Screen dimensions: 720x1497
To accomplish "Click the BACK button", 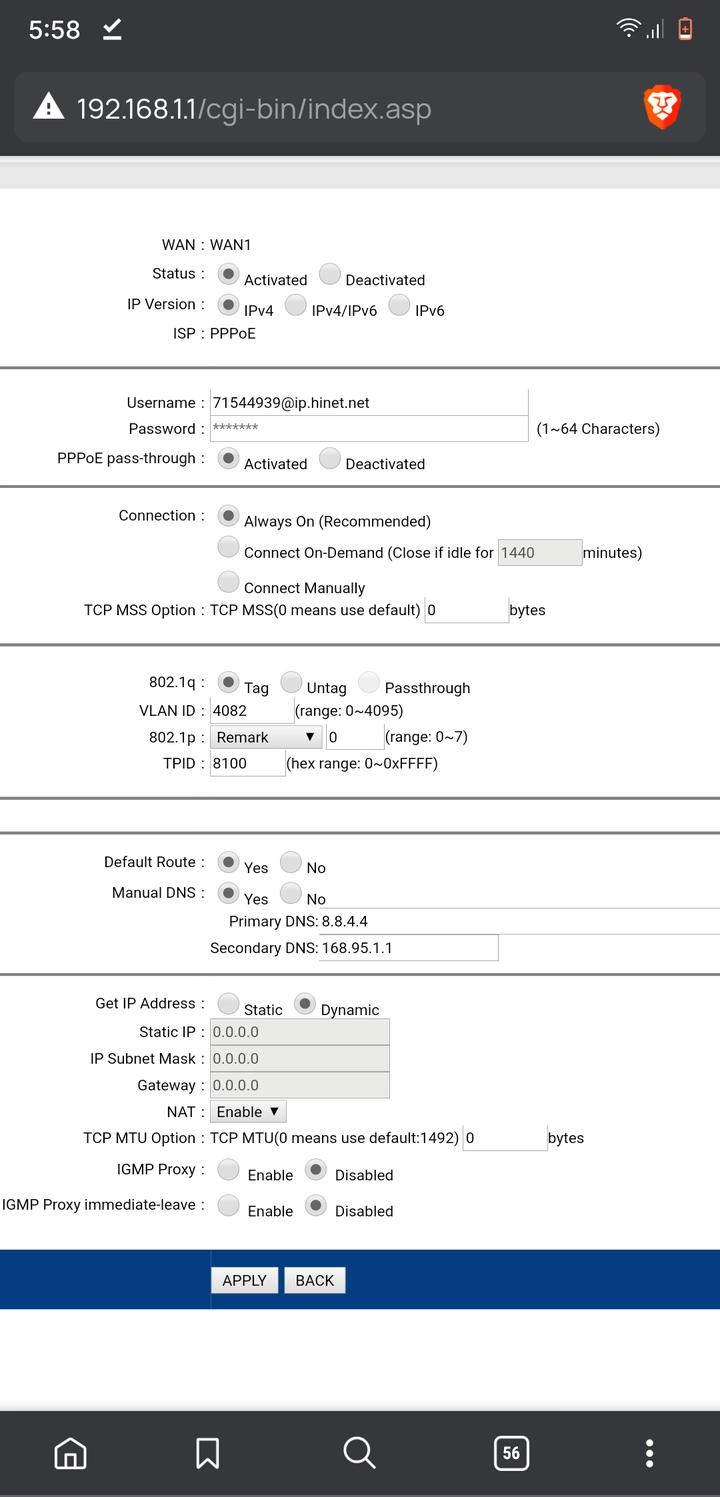I will [x=315, y=1280].
